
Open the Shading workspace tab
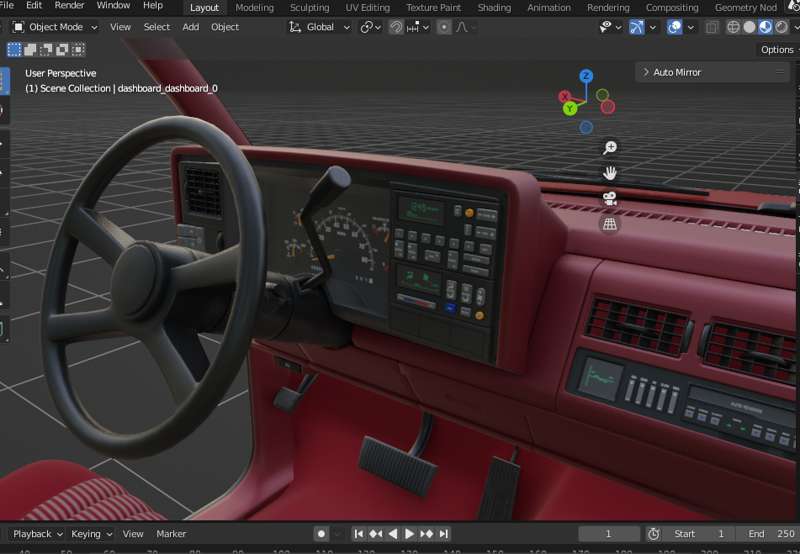(494, 8)
